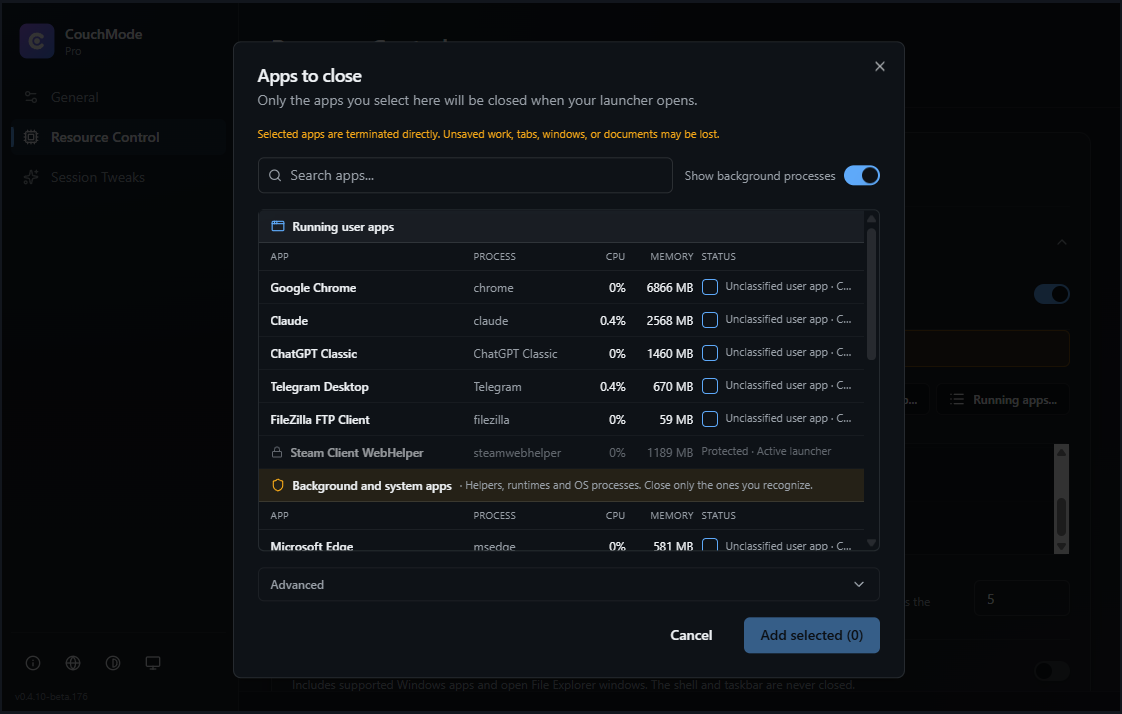Expand the Advanced section

coord(568,585)
